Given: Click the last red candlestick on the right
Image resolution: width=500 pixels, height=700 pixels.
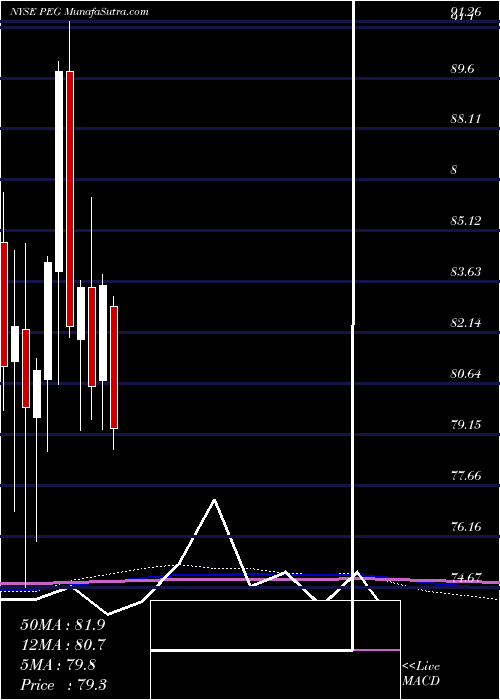Looking at the screenshot, I should coord(114,367).
